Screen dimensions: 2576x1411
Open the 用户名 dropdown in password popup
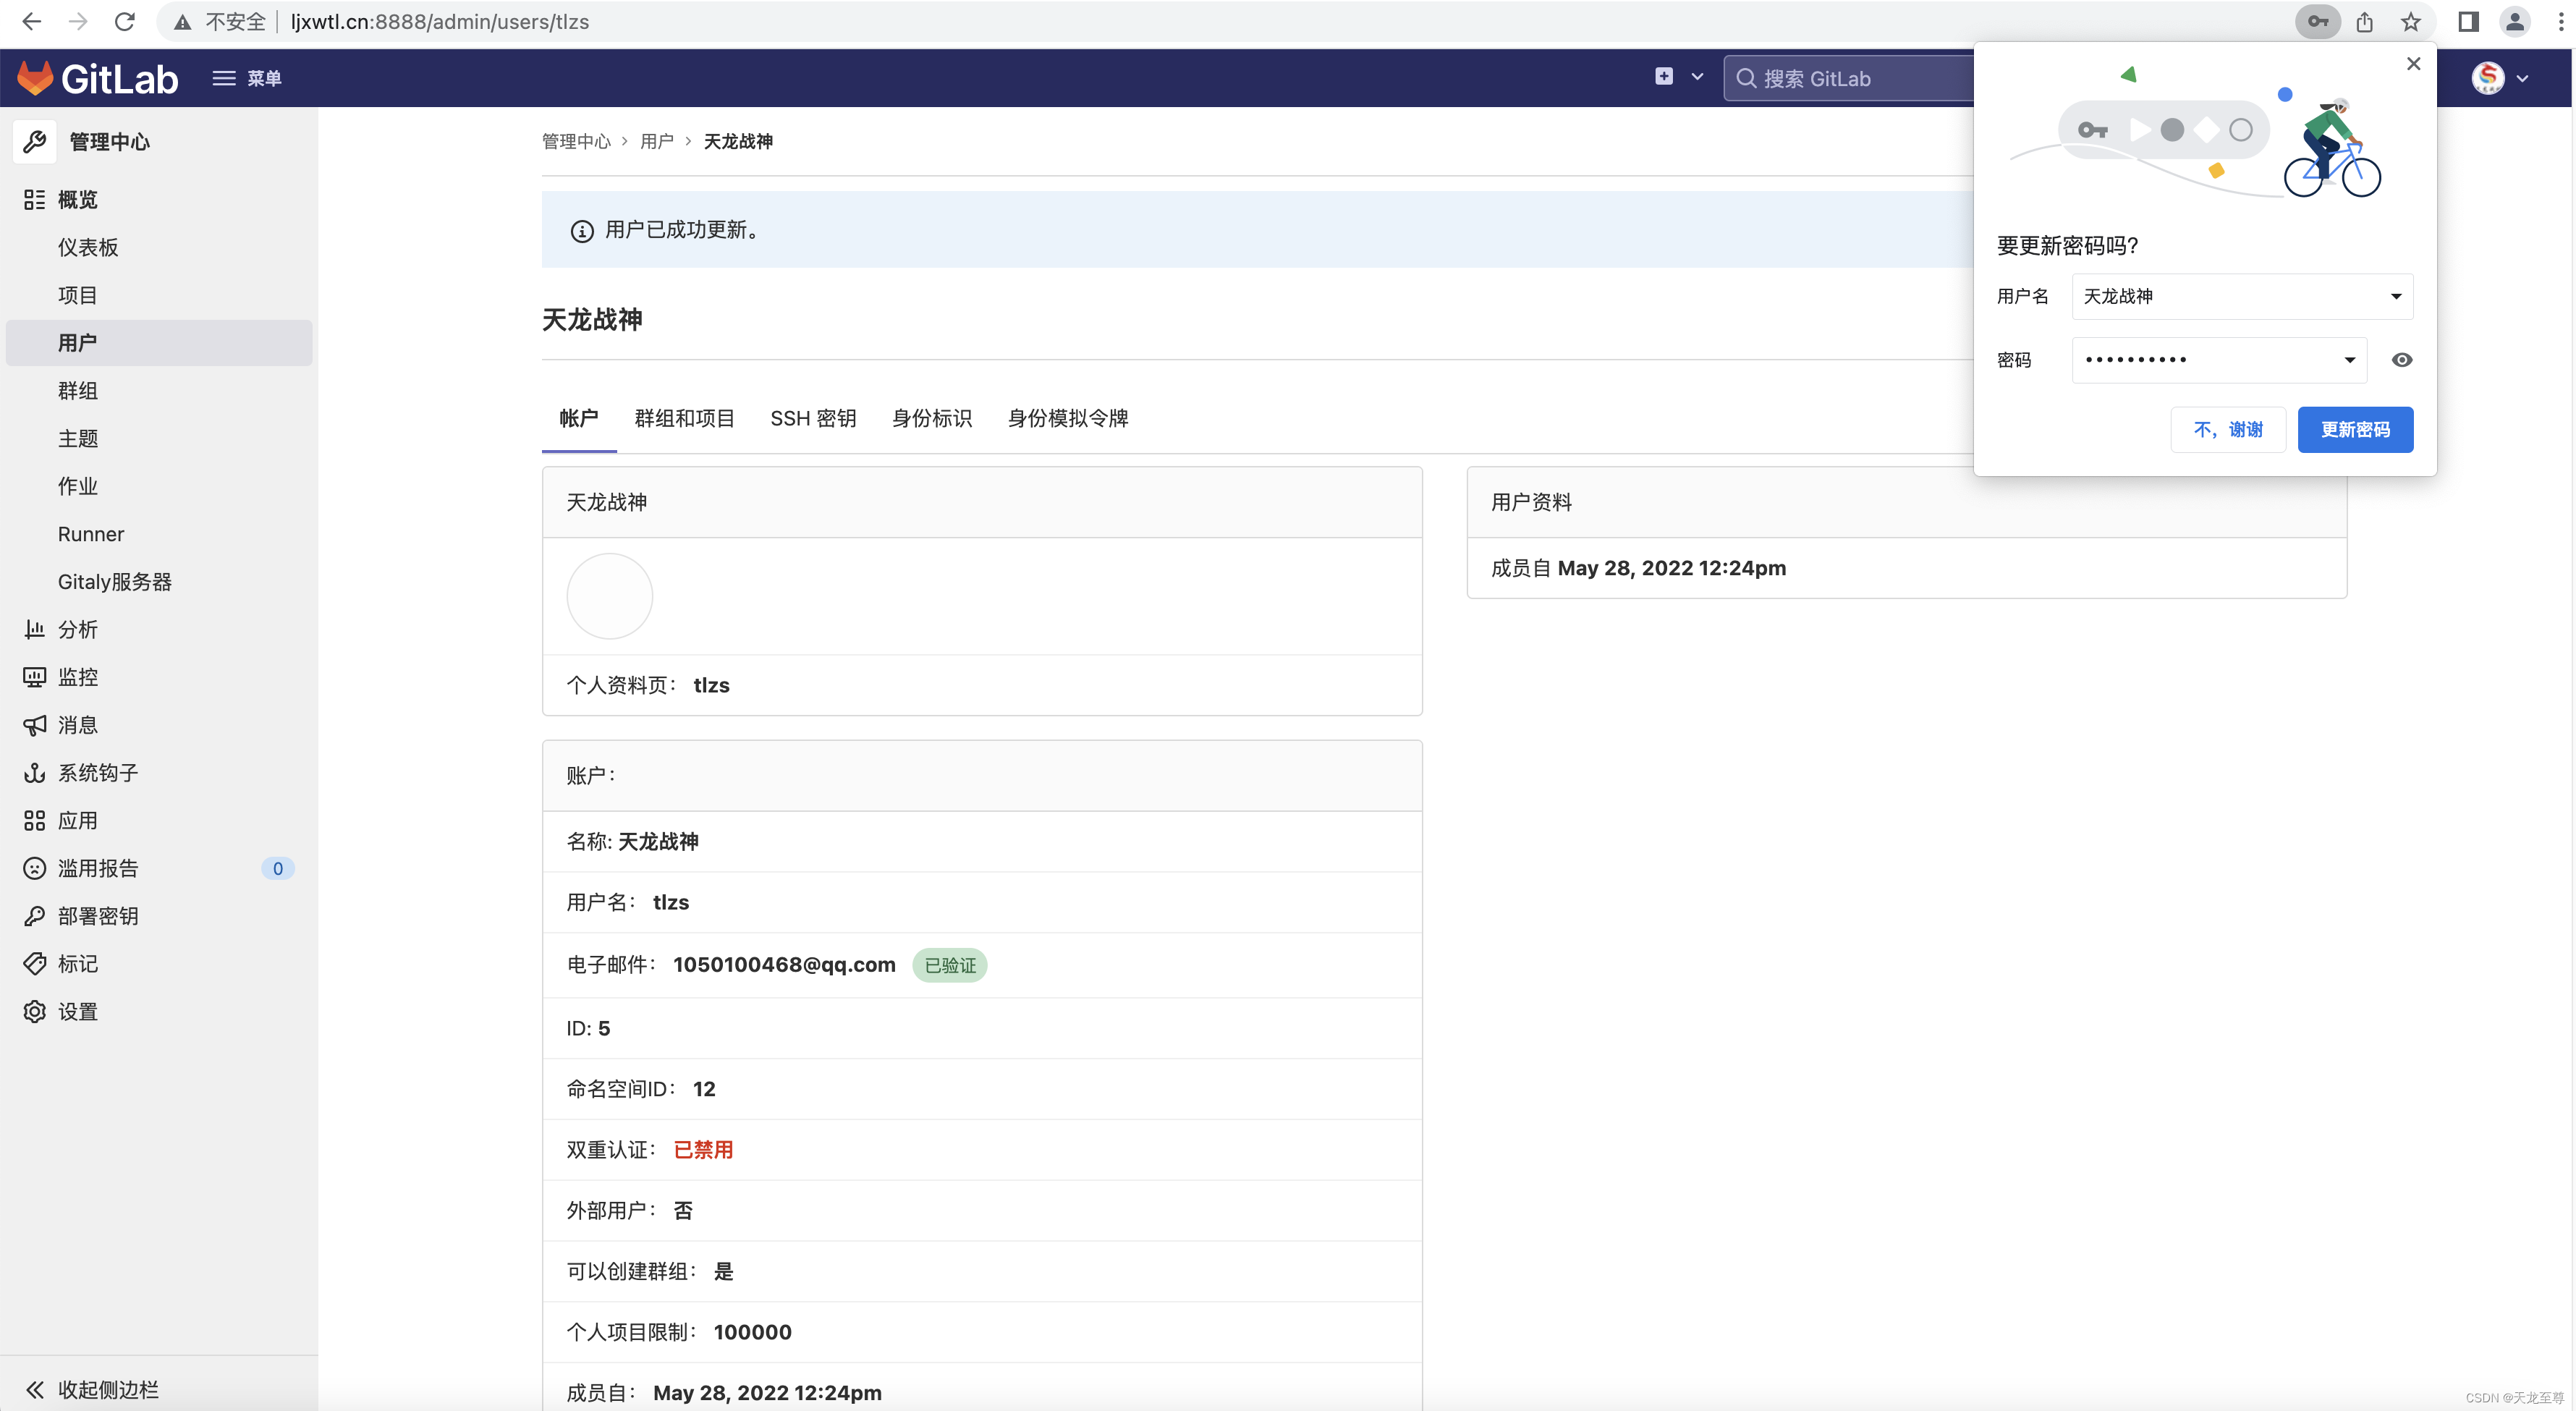pyautogui.click(x=2243, y=296)
